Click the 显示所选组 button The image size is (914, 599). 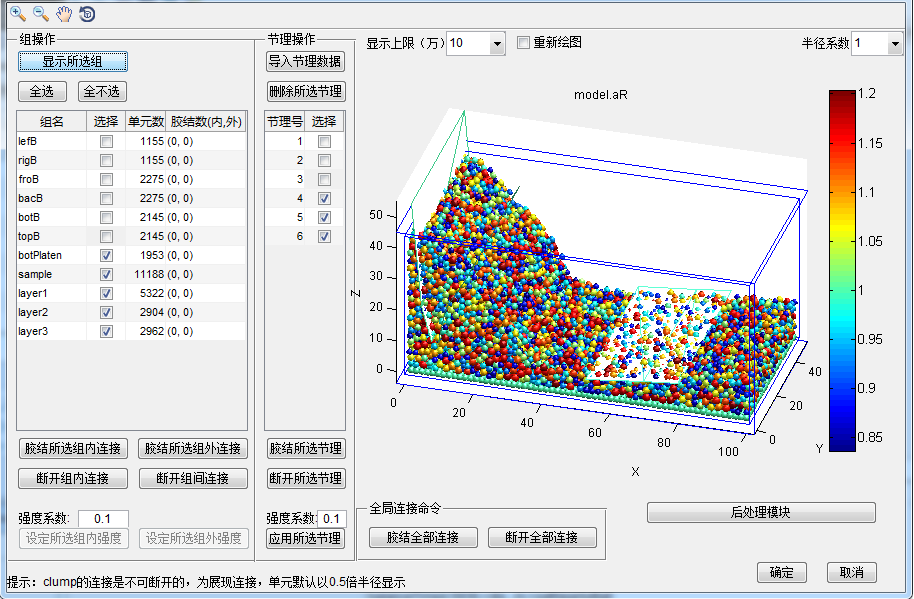72,61
